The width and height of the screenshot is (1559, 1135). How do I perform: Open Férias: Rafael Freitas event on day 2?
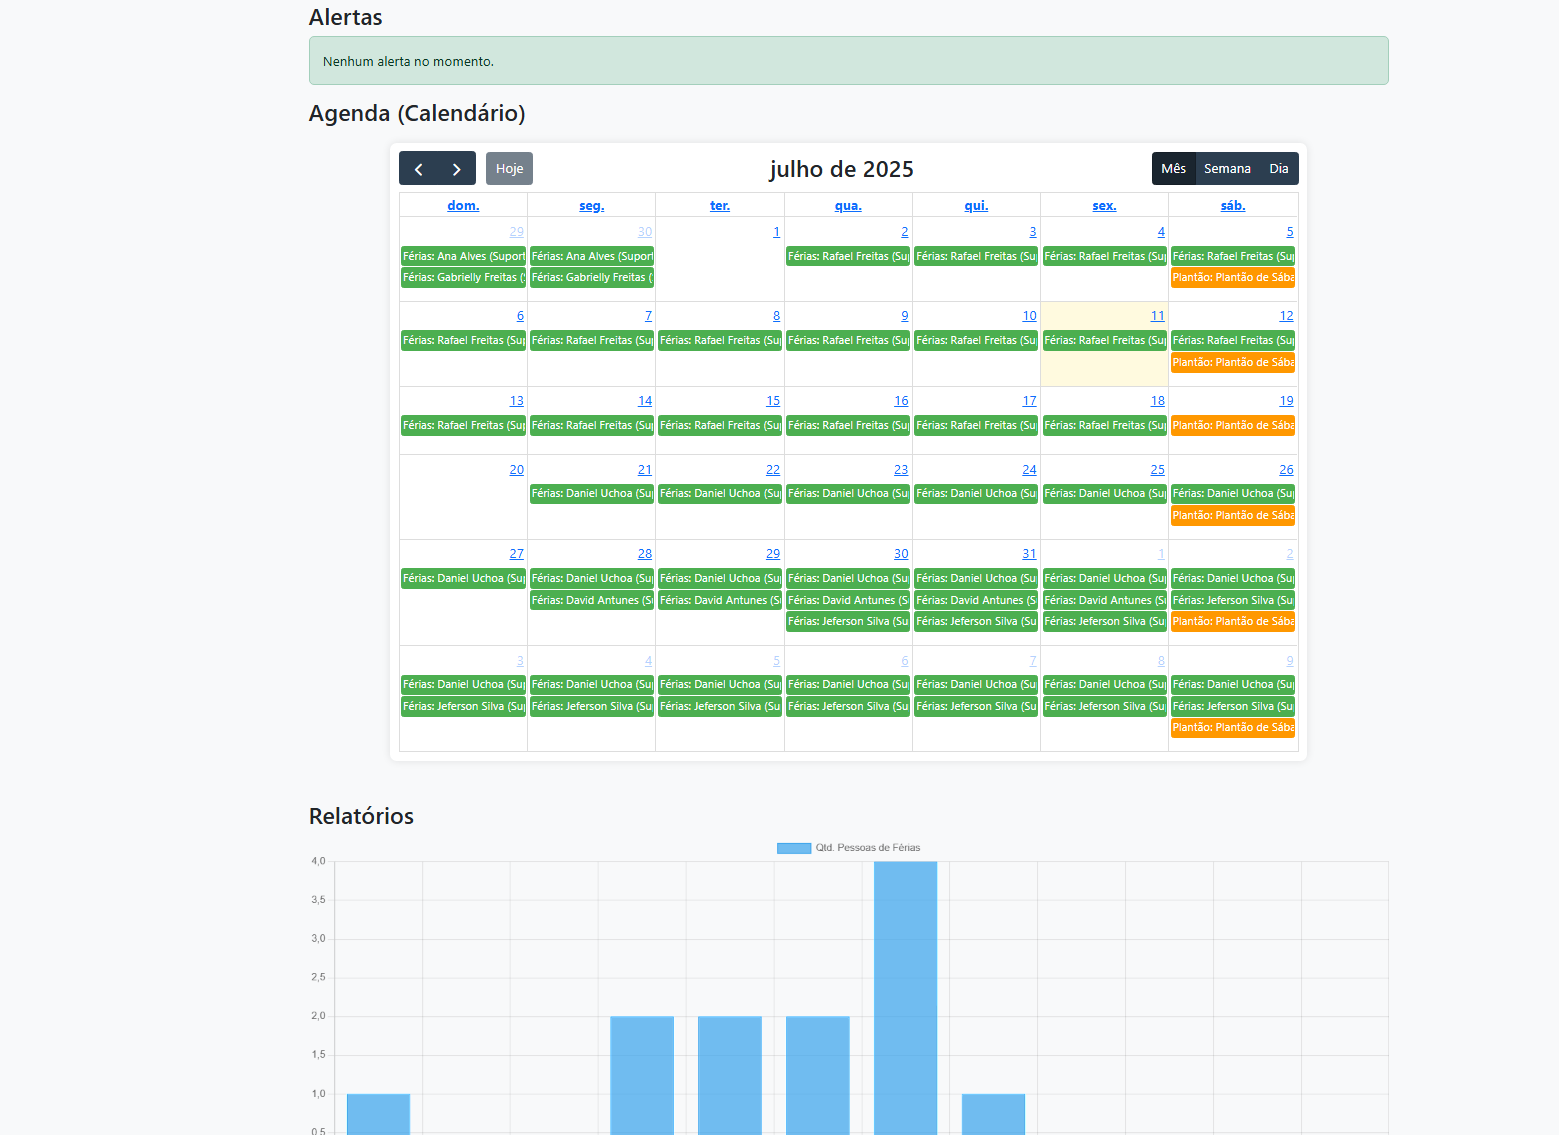[x=848, y=256]
